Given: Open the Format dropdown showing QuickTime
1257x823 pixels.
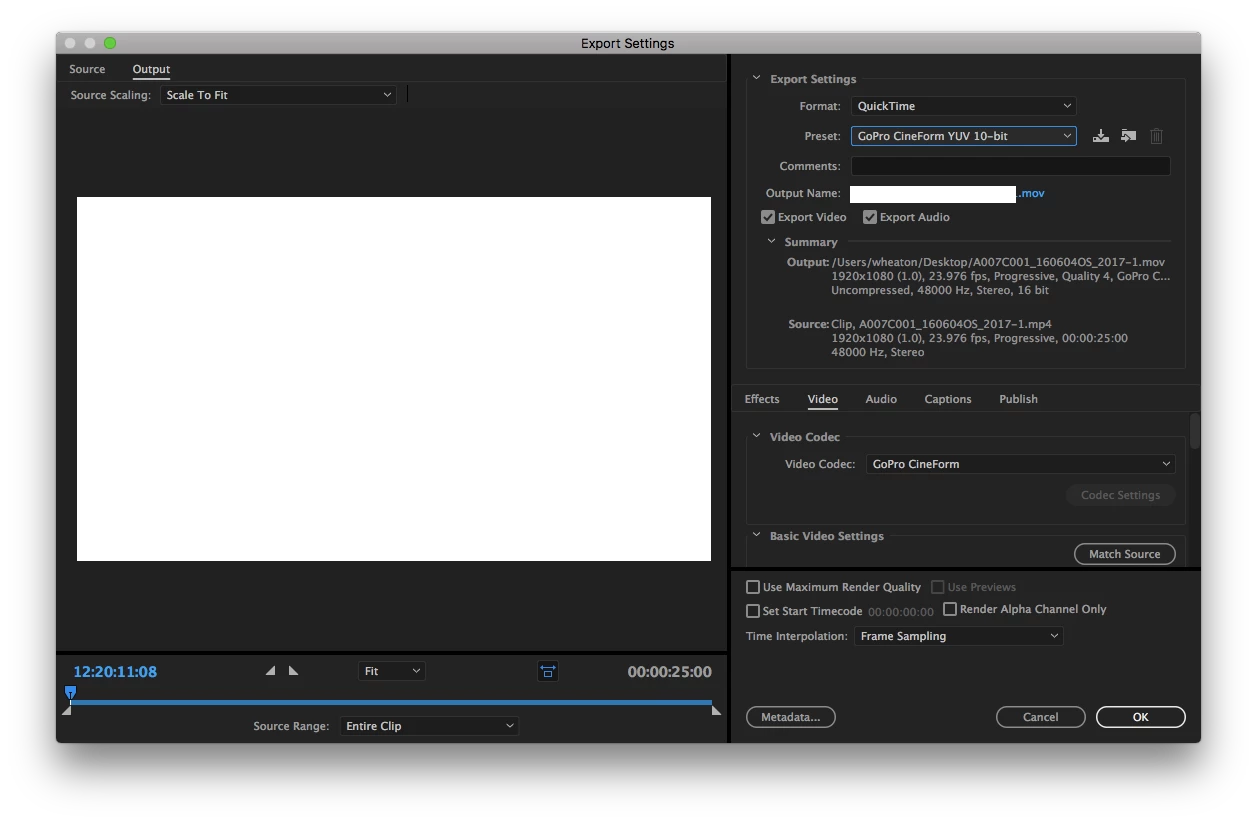Looking at the screenshot, I should (964, 106).
